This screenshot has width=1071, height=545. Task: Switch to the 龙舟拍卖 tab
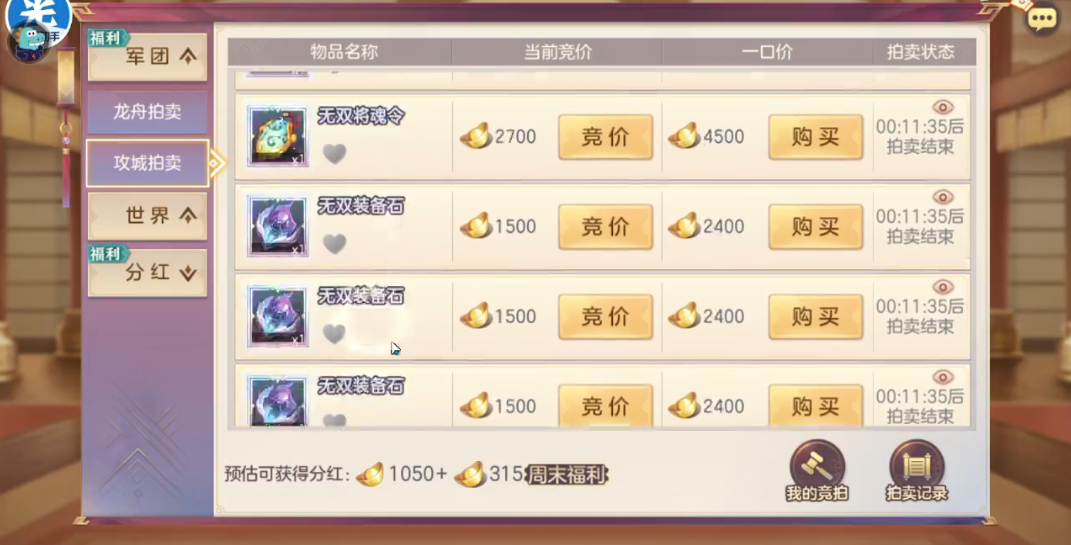(x=148, y=112)
